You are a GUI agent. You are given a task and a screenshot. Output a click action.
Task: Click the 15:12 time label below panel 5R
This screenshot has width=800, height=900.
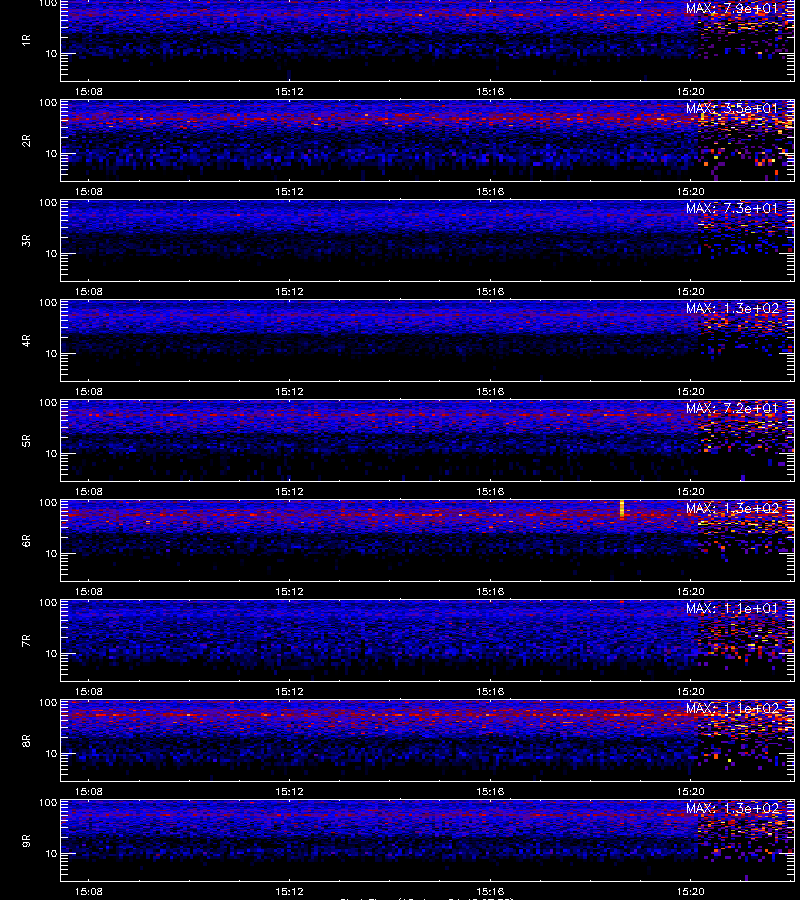[289, 491]
